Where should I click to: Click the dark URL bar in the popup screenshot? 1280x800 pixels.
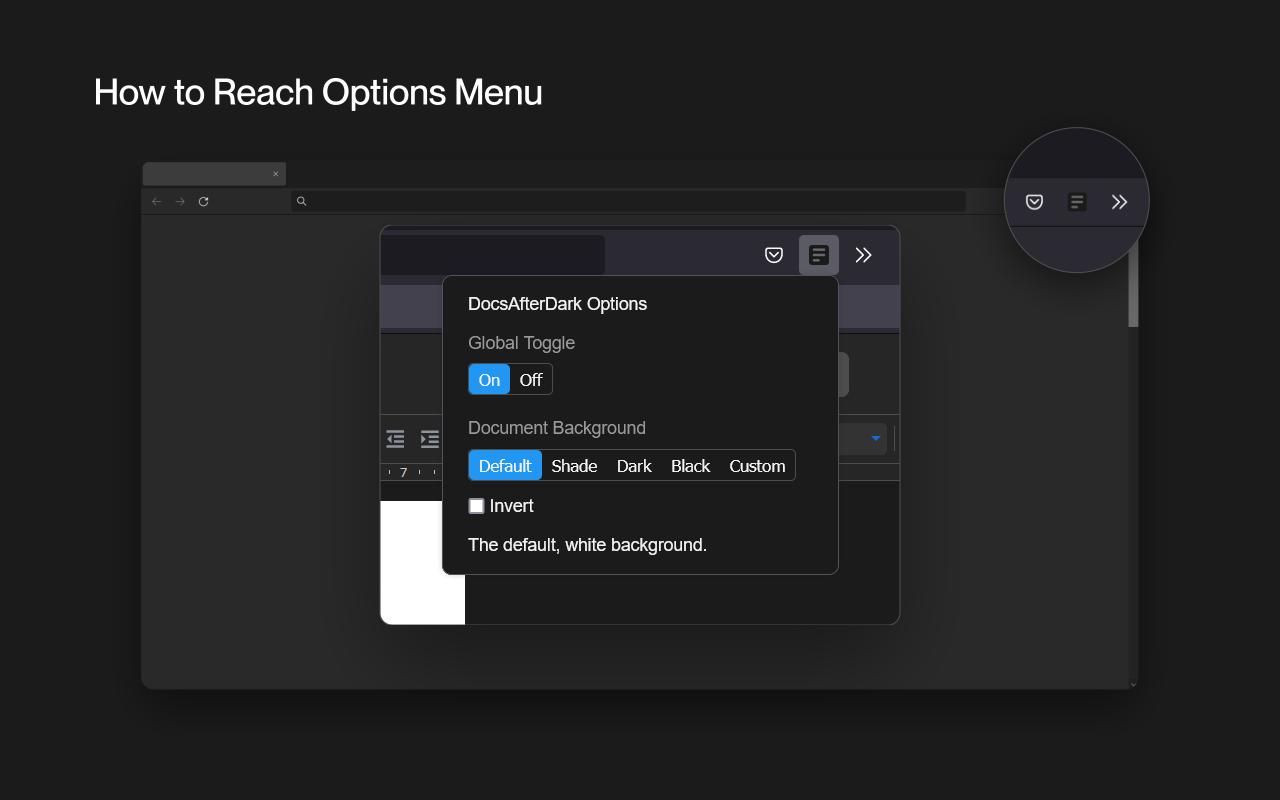tap(493, 255)
